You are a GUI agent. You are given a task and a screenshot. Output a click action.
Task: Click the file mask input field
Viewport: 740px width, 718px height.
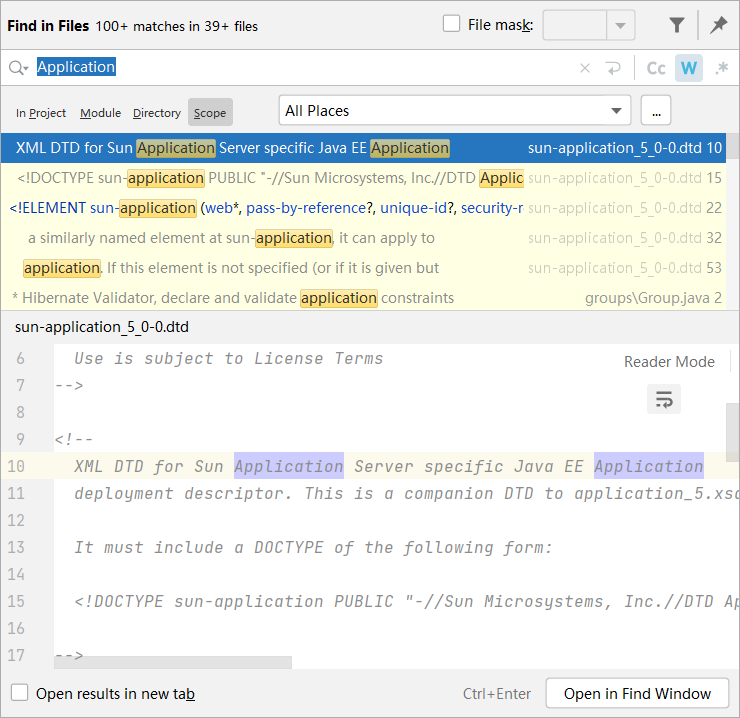[x=574, y=25]
